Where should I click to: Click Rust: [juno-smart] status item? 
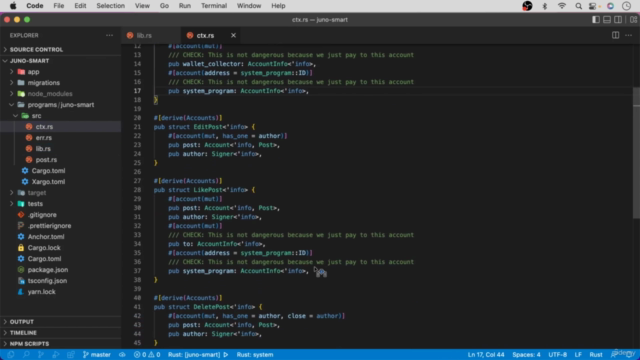tap(194, 355)
